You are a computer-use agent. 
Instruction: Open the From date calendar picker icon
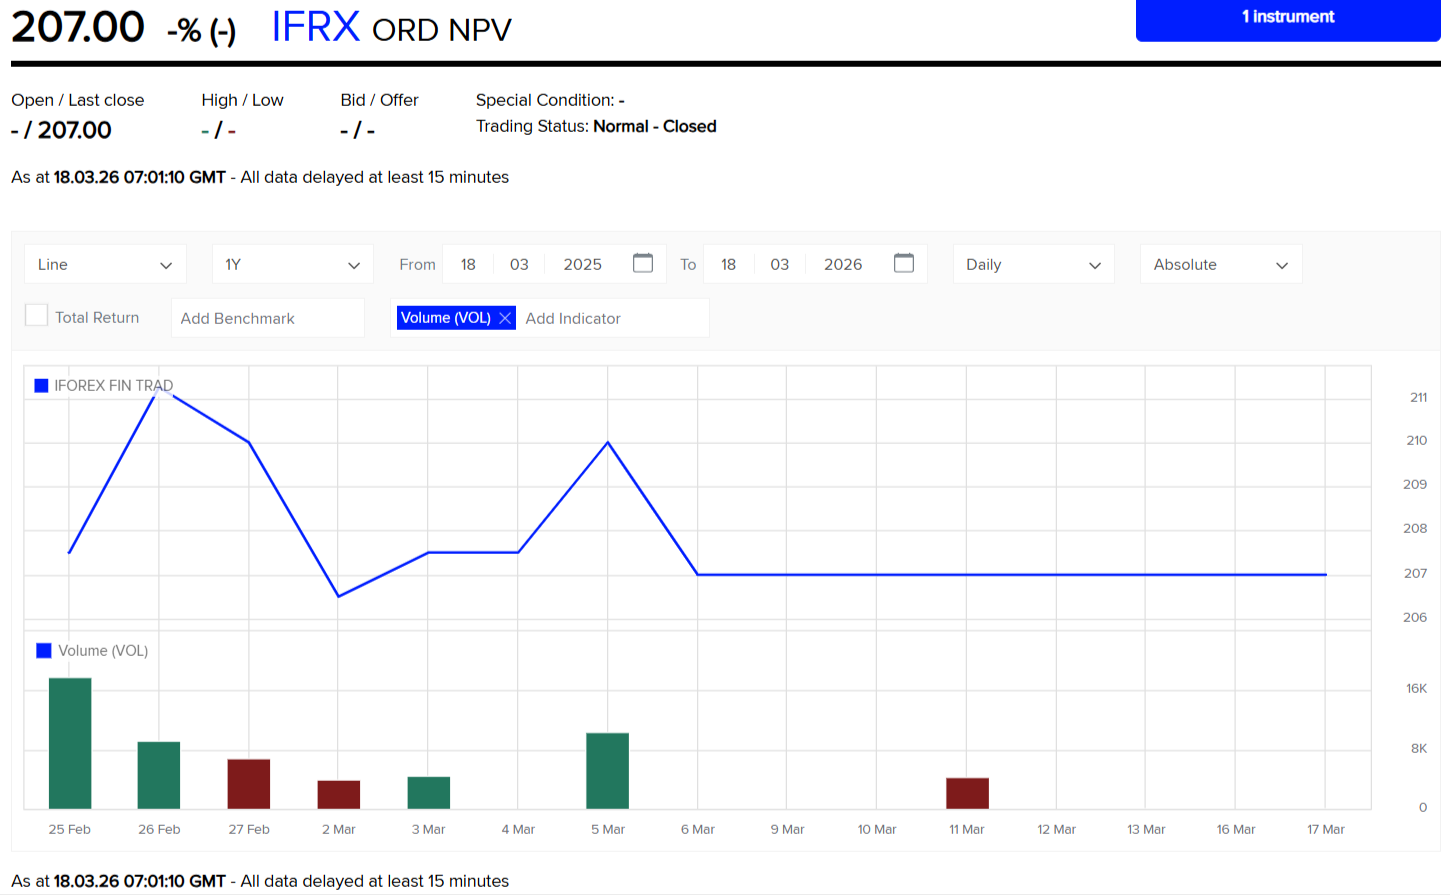pos(643,263)
